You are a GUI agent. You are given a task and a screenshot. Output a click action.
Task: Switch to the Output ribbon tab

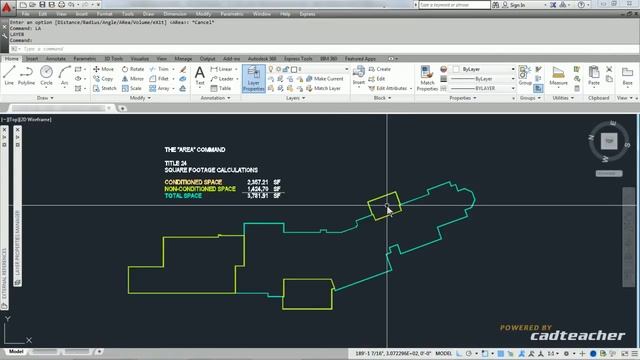[x=207, y=59]
